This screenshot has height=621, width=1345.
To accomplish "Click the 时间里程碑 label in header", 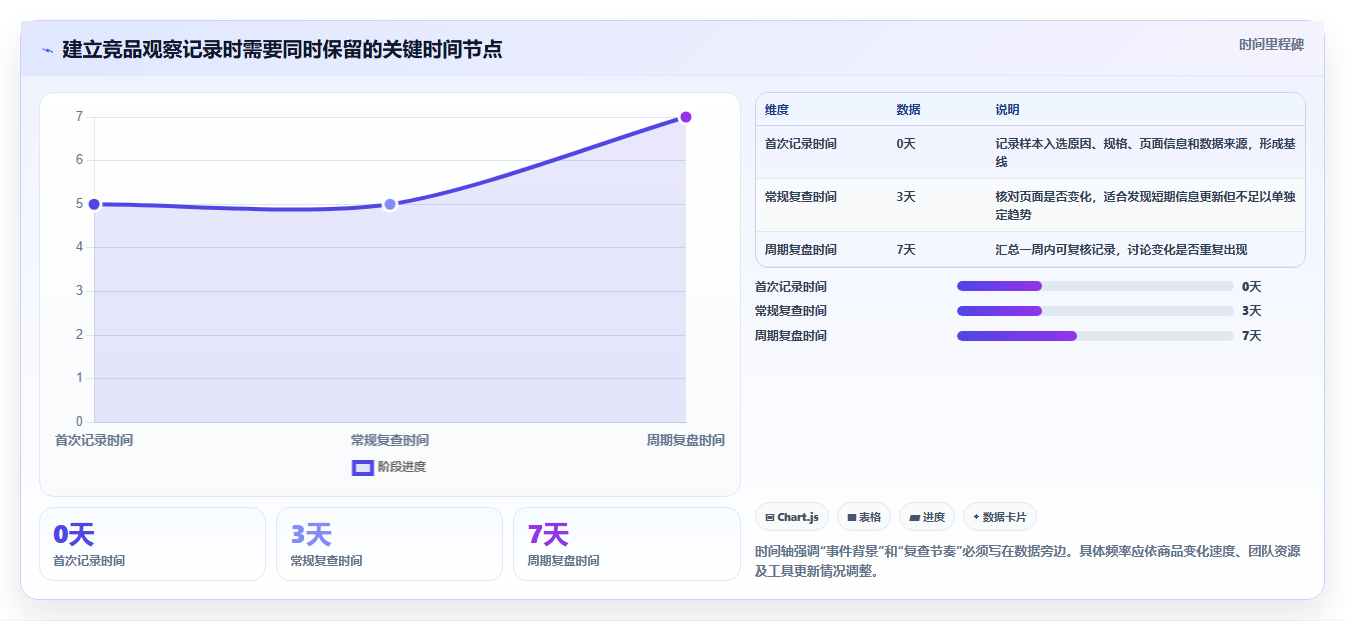I will pyautogui.click(x=1271, y=44).
